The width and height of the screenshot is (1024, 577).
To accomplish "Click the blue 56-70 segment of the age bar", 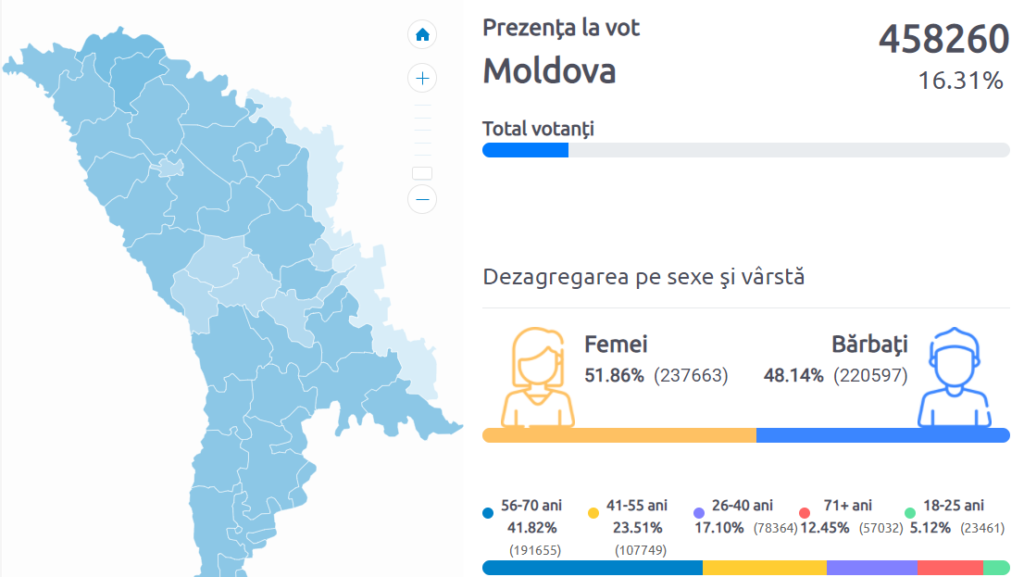I will [x=592, y=568].
